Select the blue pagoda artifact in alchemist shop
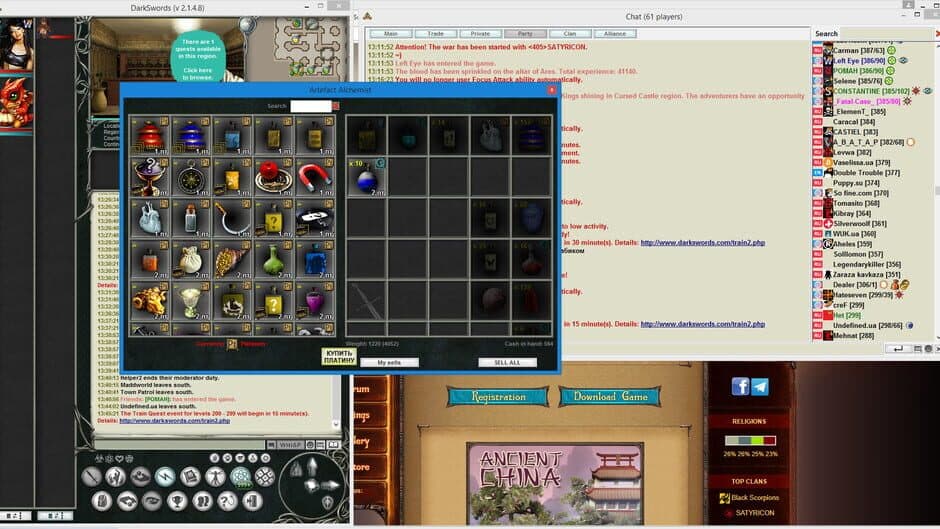The height and width of the screenshot is (529, 940). click(191, 135)
